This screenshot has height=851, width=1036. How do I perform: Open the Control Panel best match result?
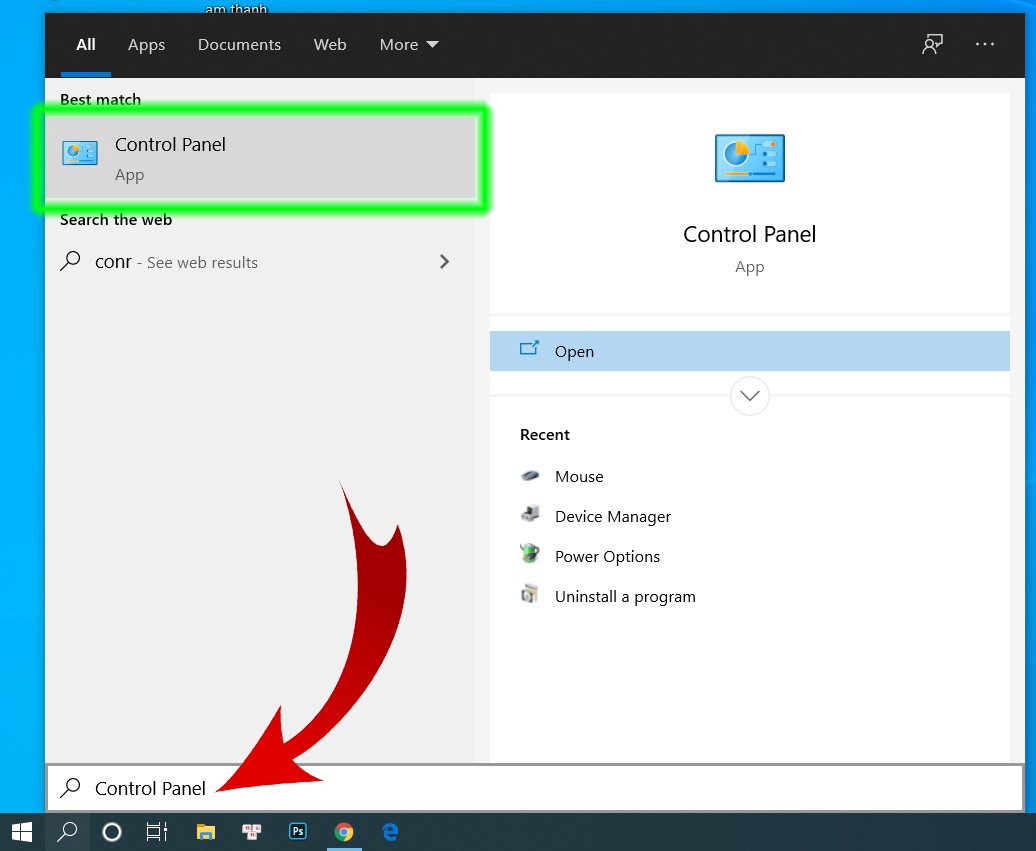click(260, 159)
